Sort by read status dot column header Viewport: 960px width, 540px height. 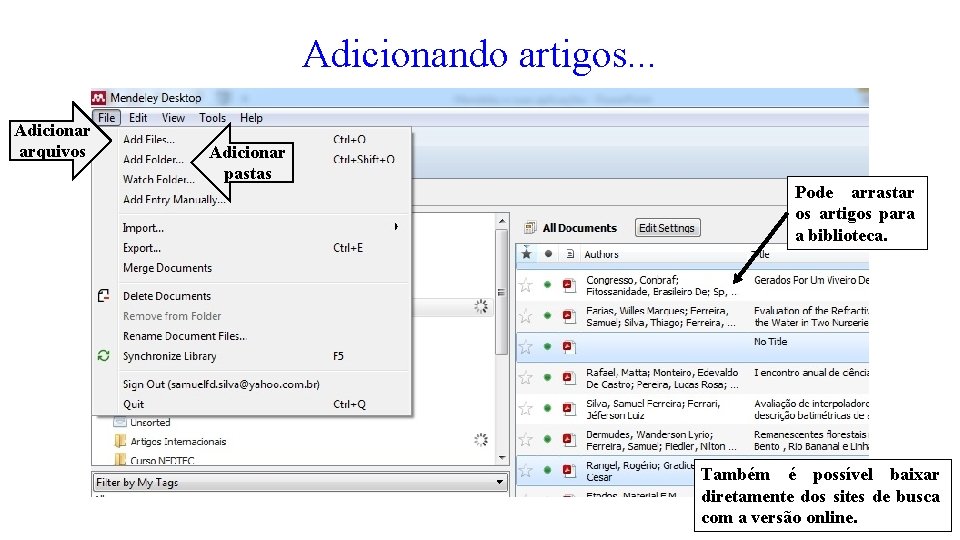(x=548, y=253)
